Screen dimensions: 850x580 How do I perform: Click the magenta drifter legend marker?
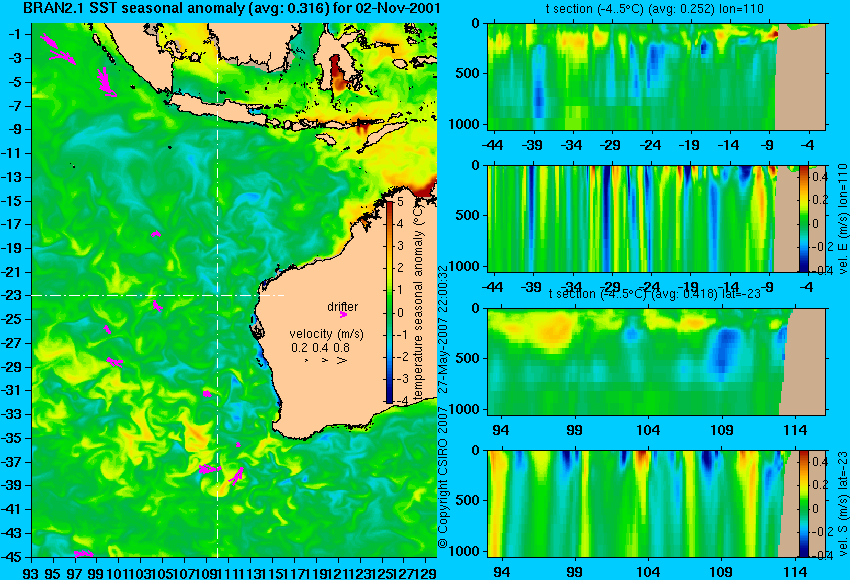tap(343, 314)
